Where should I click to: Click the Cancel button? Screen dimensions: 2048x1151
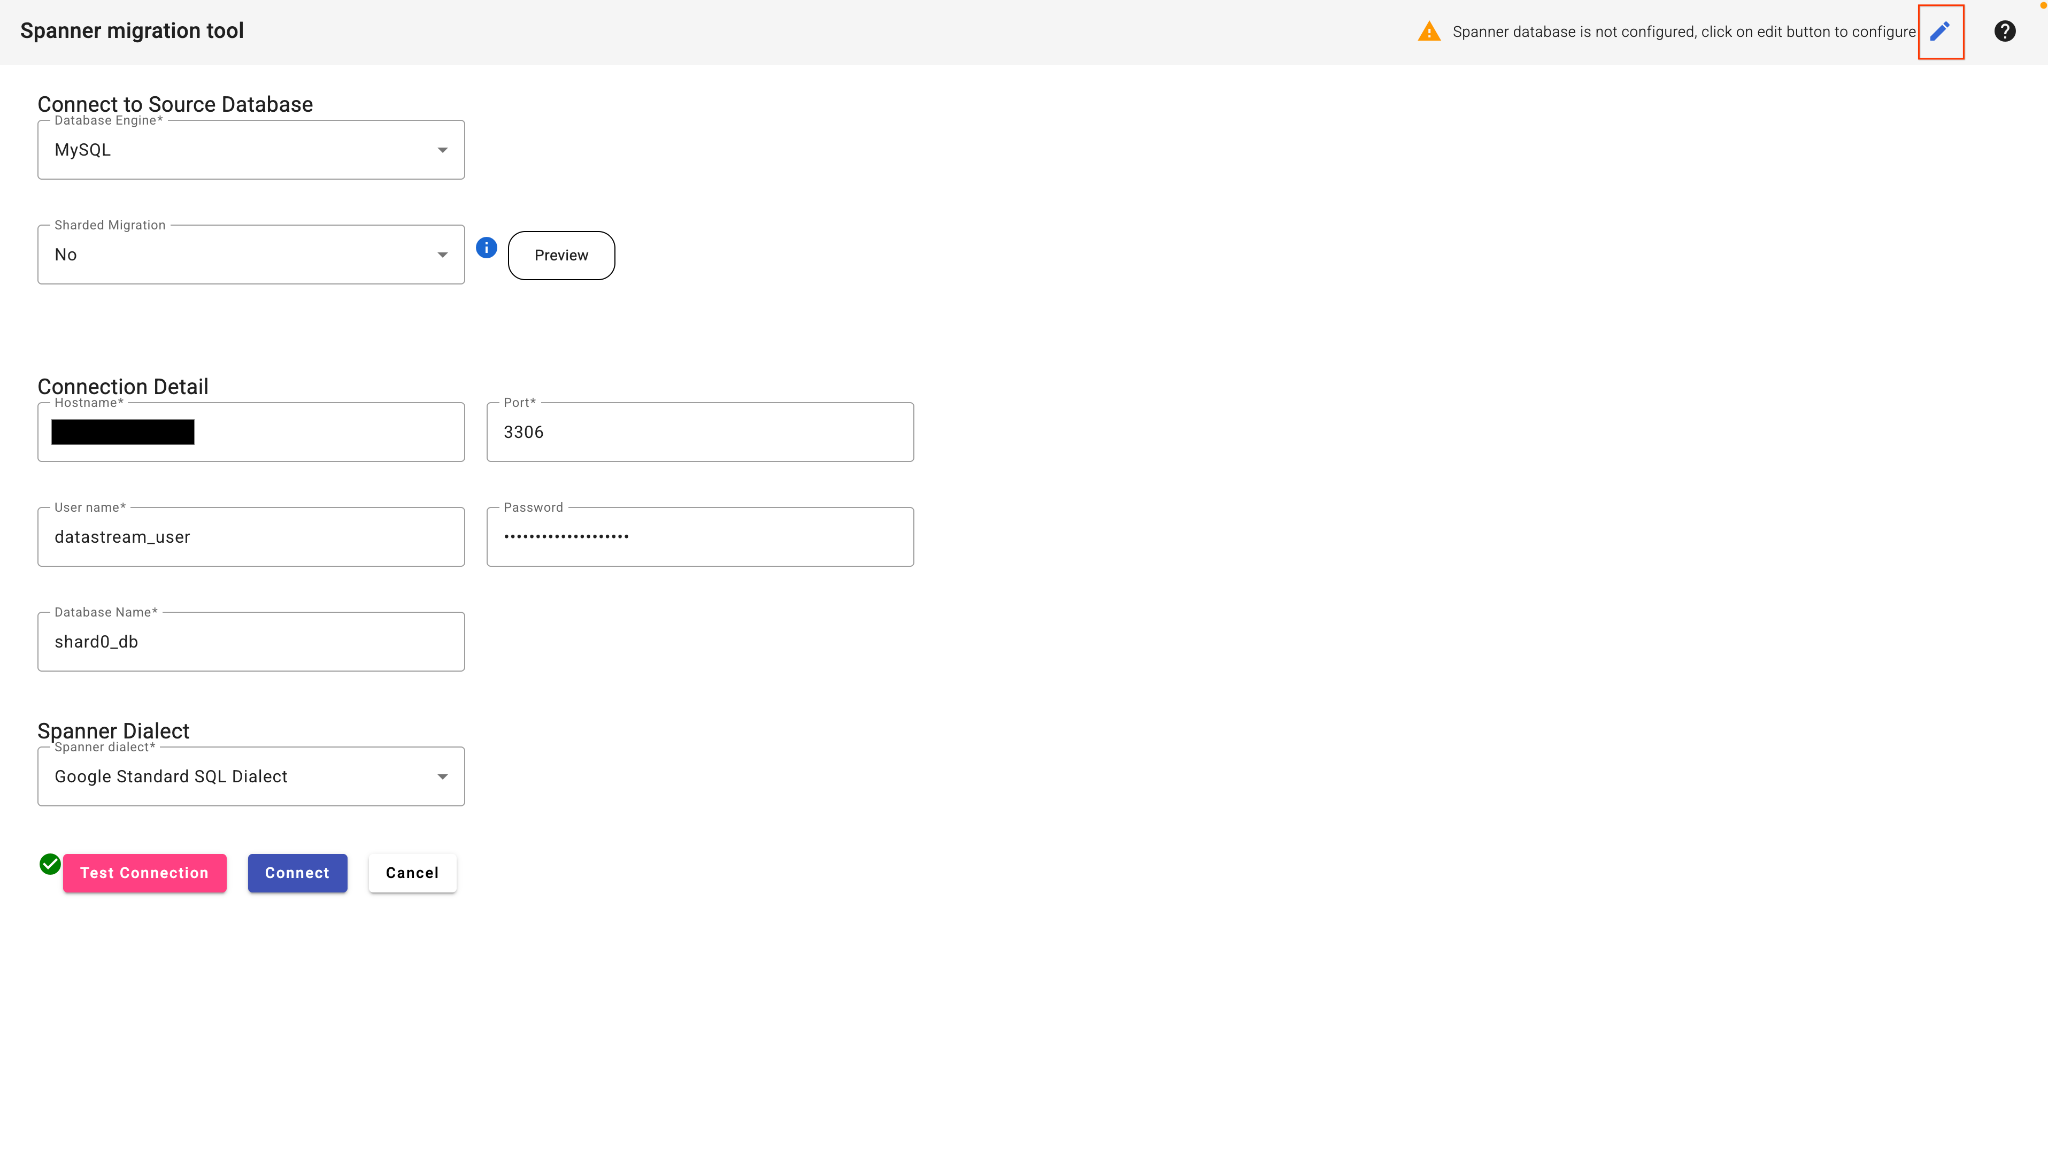412,873
